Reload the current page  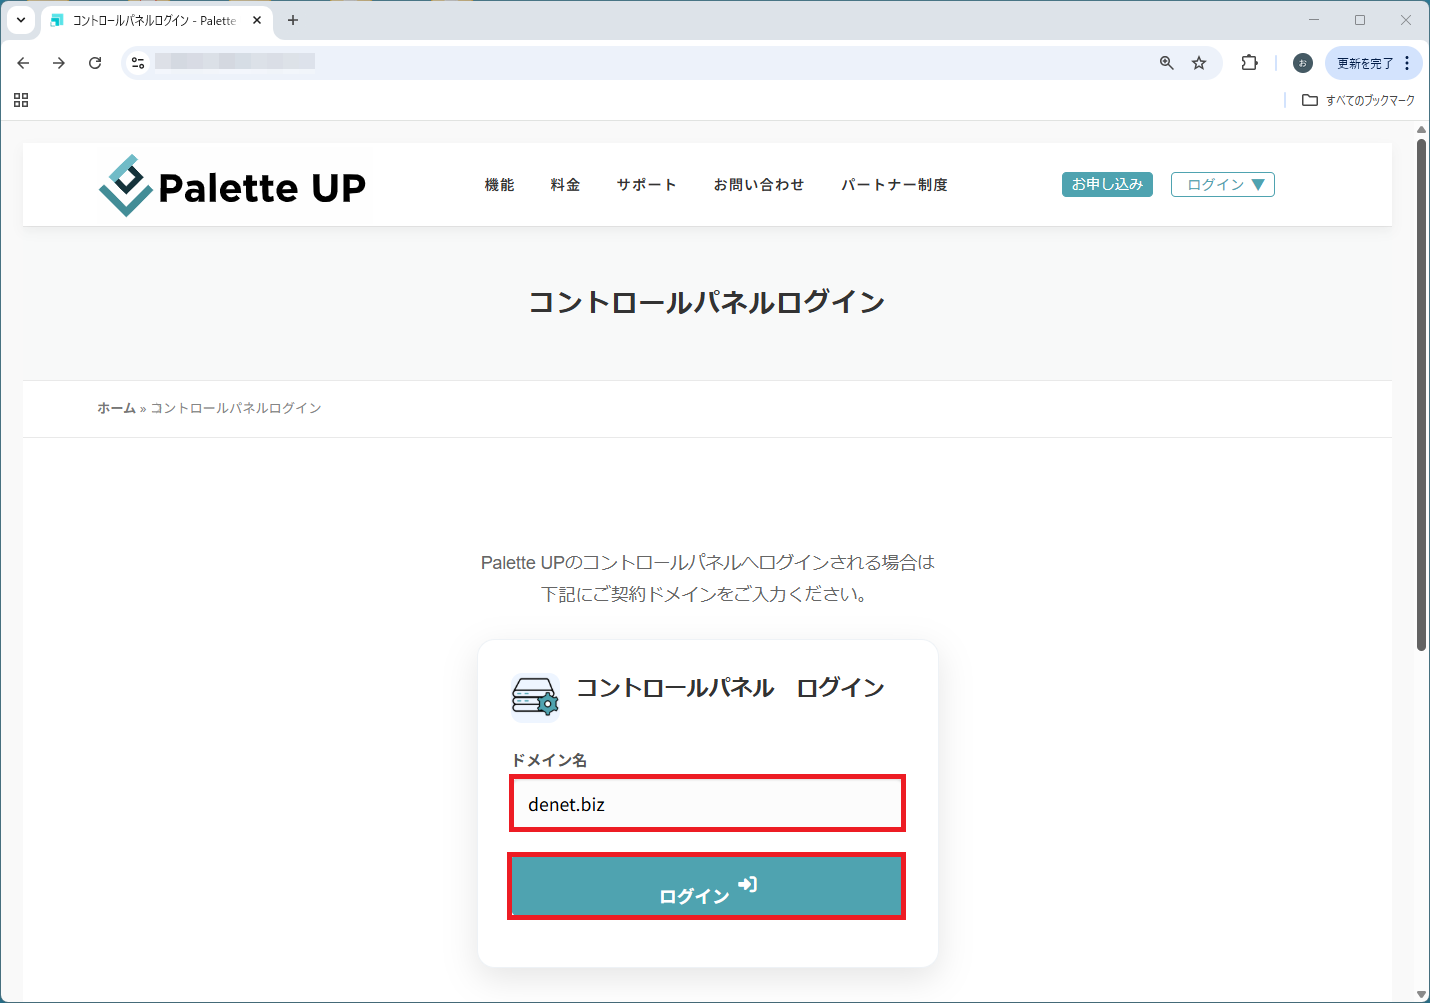tap(95, 63)
